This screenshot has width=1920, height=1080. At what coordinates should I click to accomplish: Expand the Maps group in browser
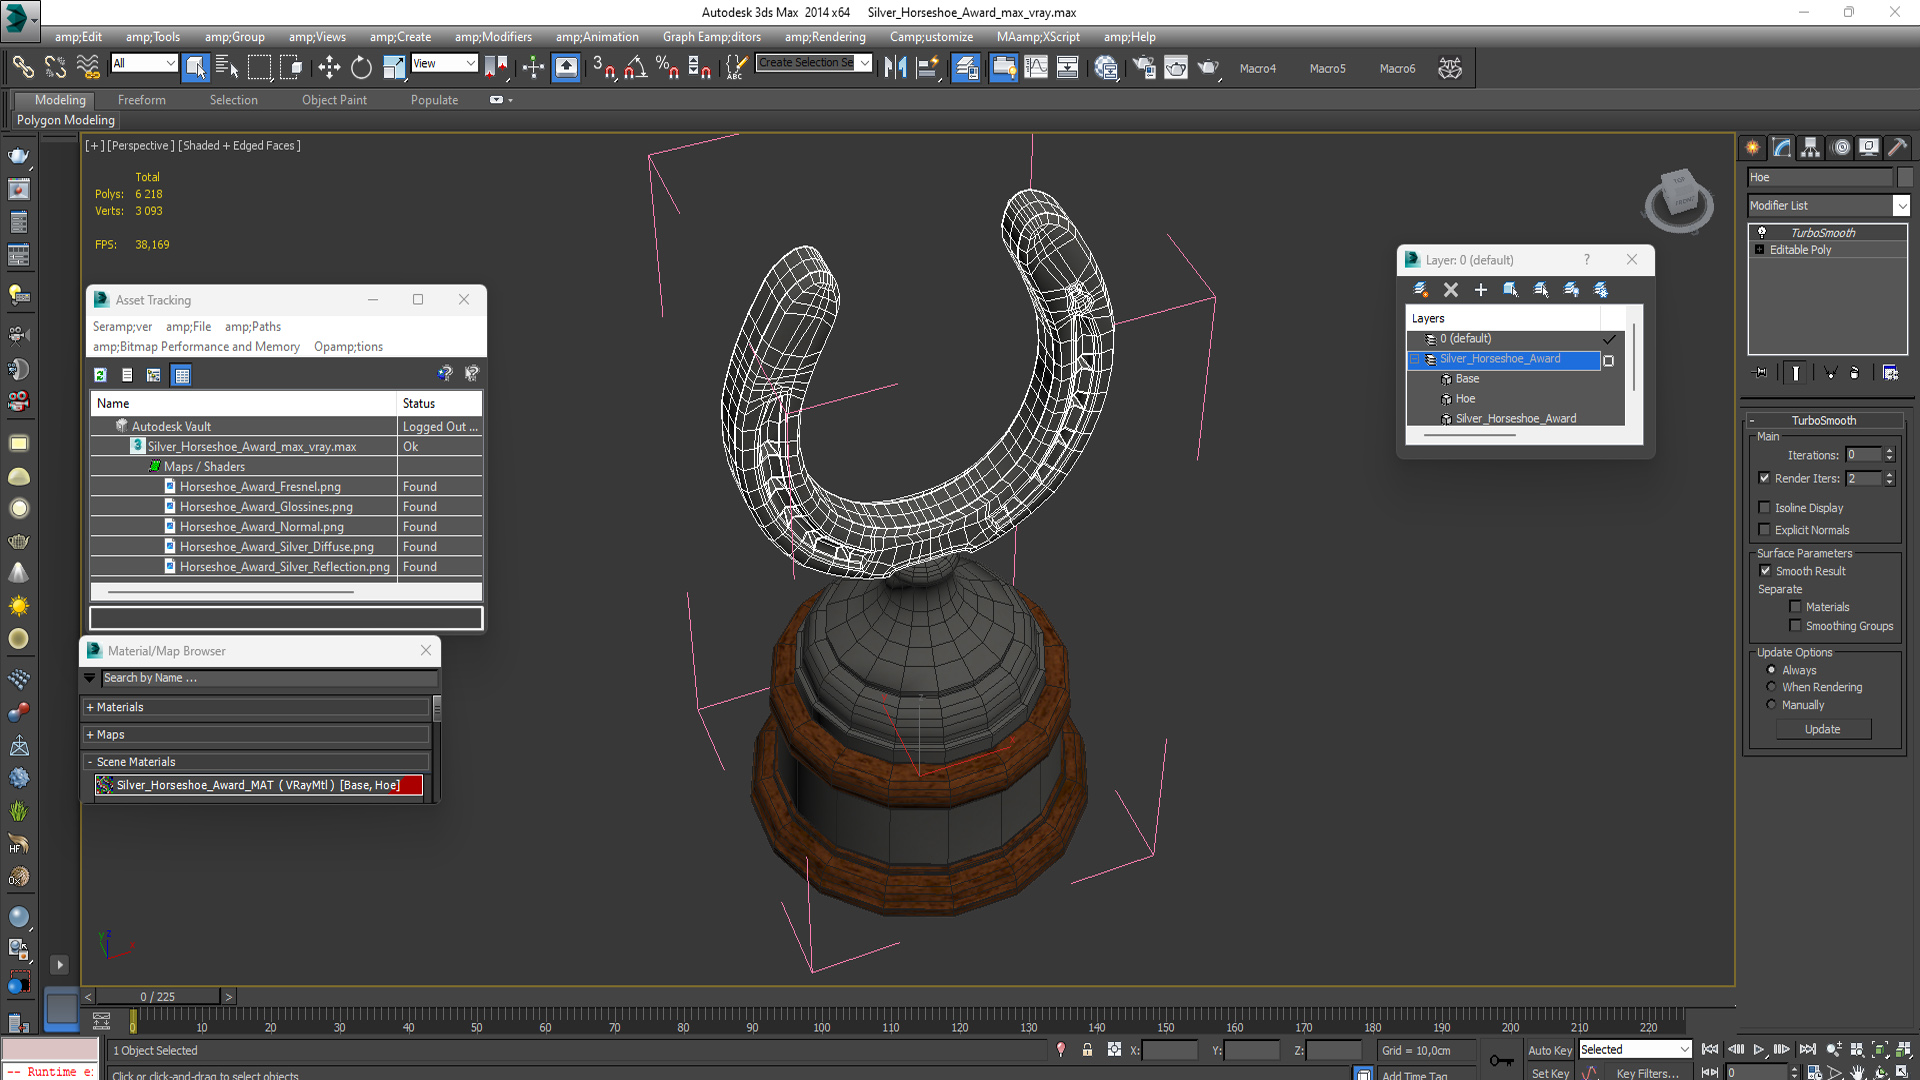click(x=258, y=735)
